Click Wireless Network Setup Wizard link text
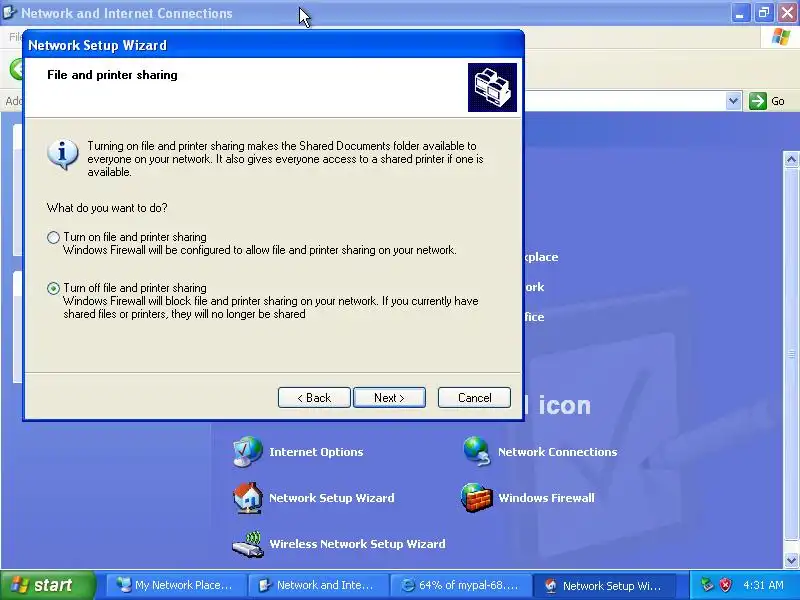 357,544
